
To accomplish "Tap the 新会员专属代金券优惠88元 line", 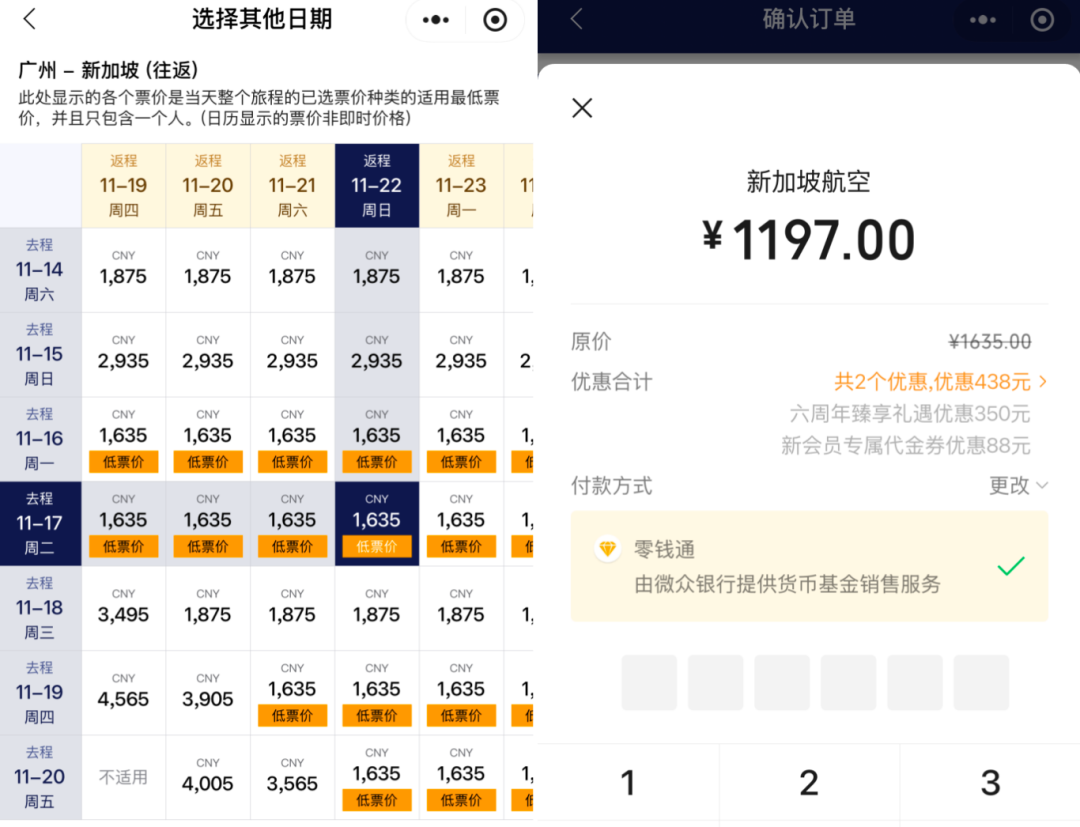I will point(906,446).
